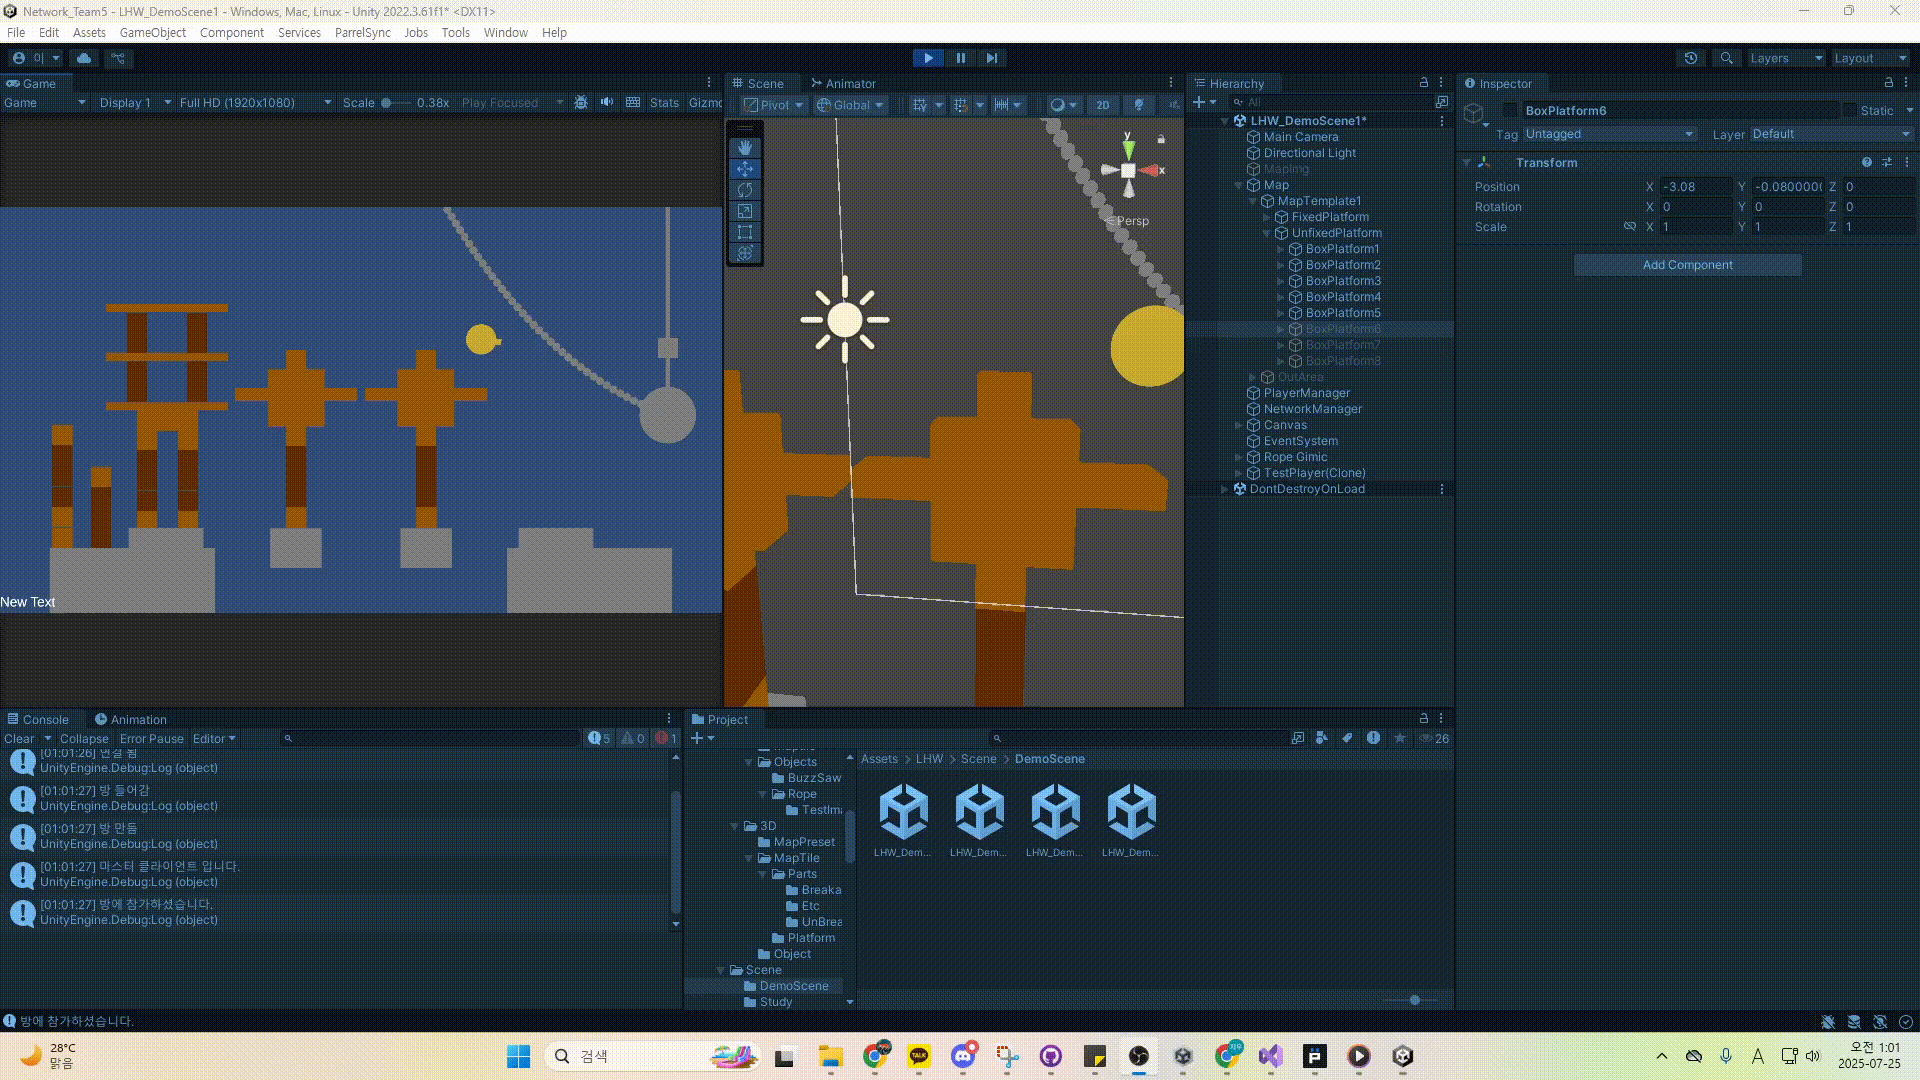The height and width of the screenshot is (1080, 1920).
Task: Click the Step frame button
Action: (991, 58)
